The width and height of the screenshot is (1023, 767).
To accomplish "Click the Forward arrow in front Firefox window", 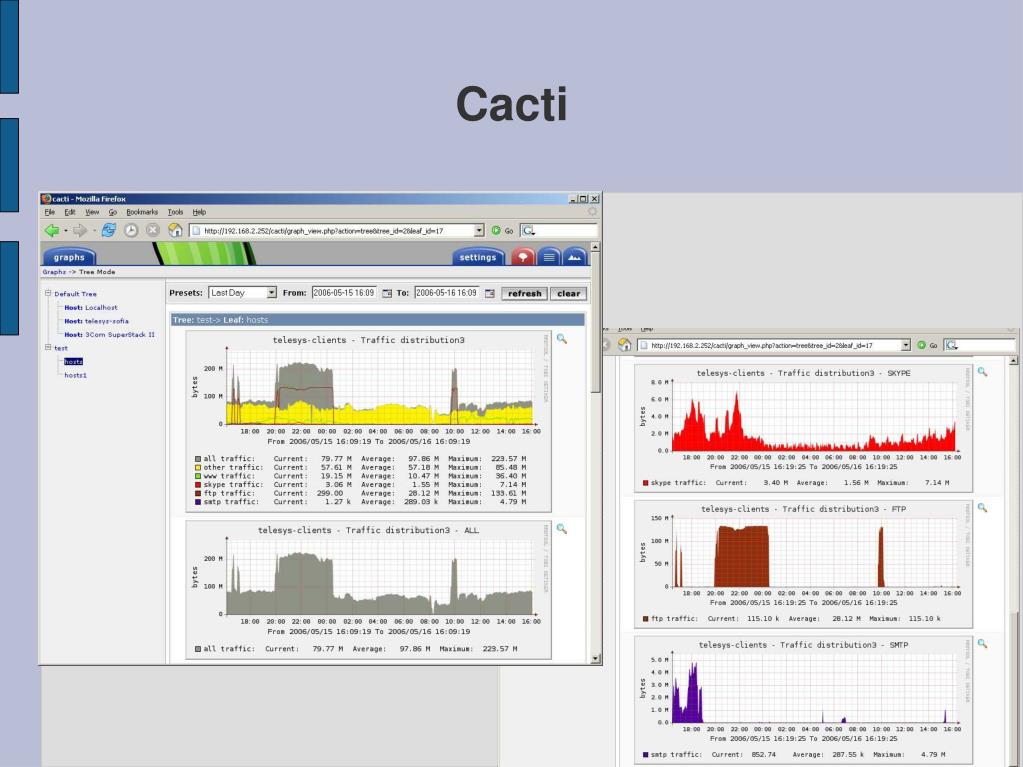I will click(80, 230).
